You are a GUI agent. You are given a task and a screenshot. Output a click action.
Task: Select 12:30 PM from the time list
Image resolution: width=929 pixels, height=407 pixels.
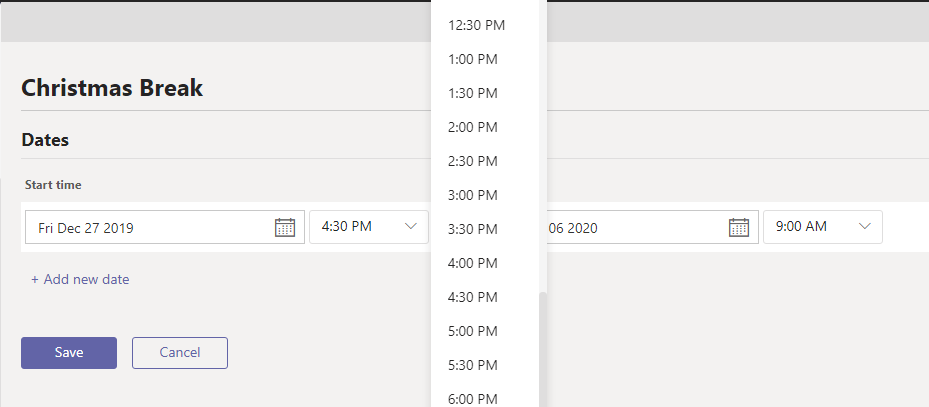(477, 25)
